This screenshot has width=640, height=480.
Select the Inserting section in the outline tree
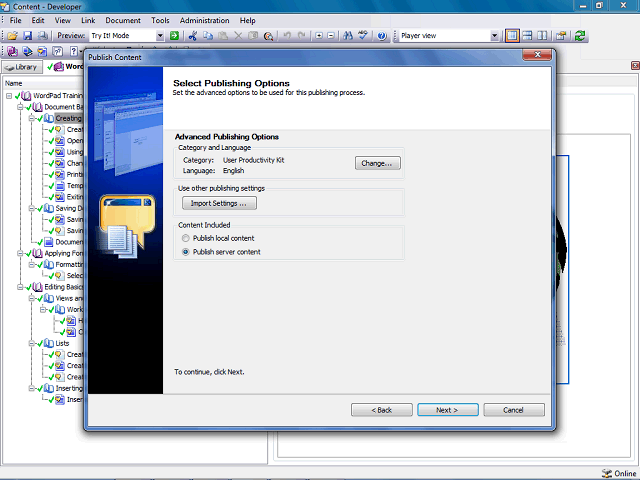tap(69, 388)
